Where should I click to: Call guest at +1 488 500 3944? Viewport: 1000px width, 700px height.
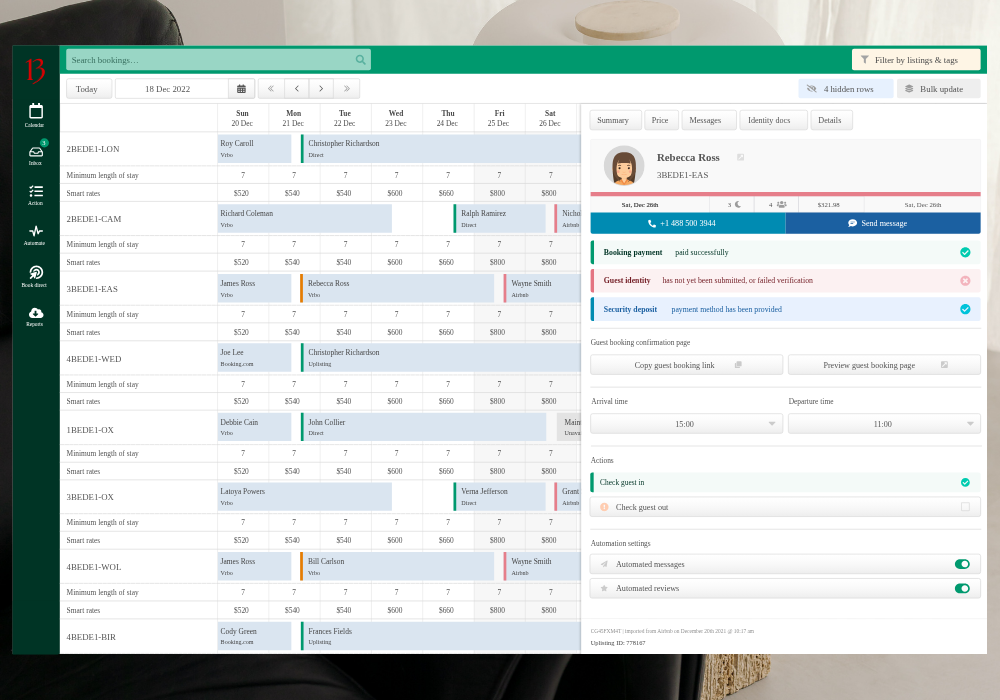tap(688, 223)
